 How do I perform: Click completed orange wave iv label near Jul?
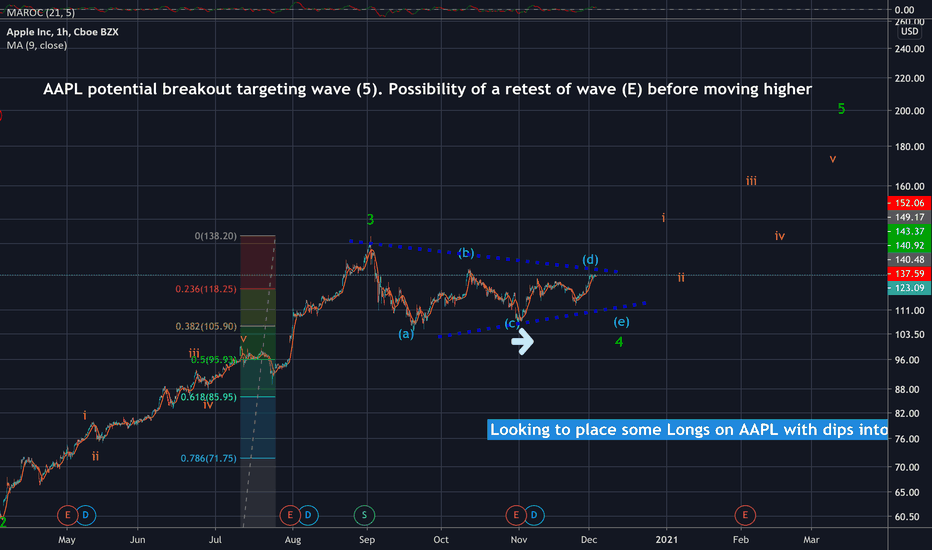208,405
